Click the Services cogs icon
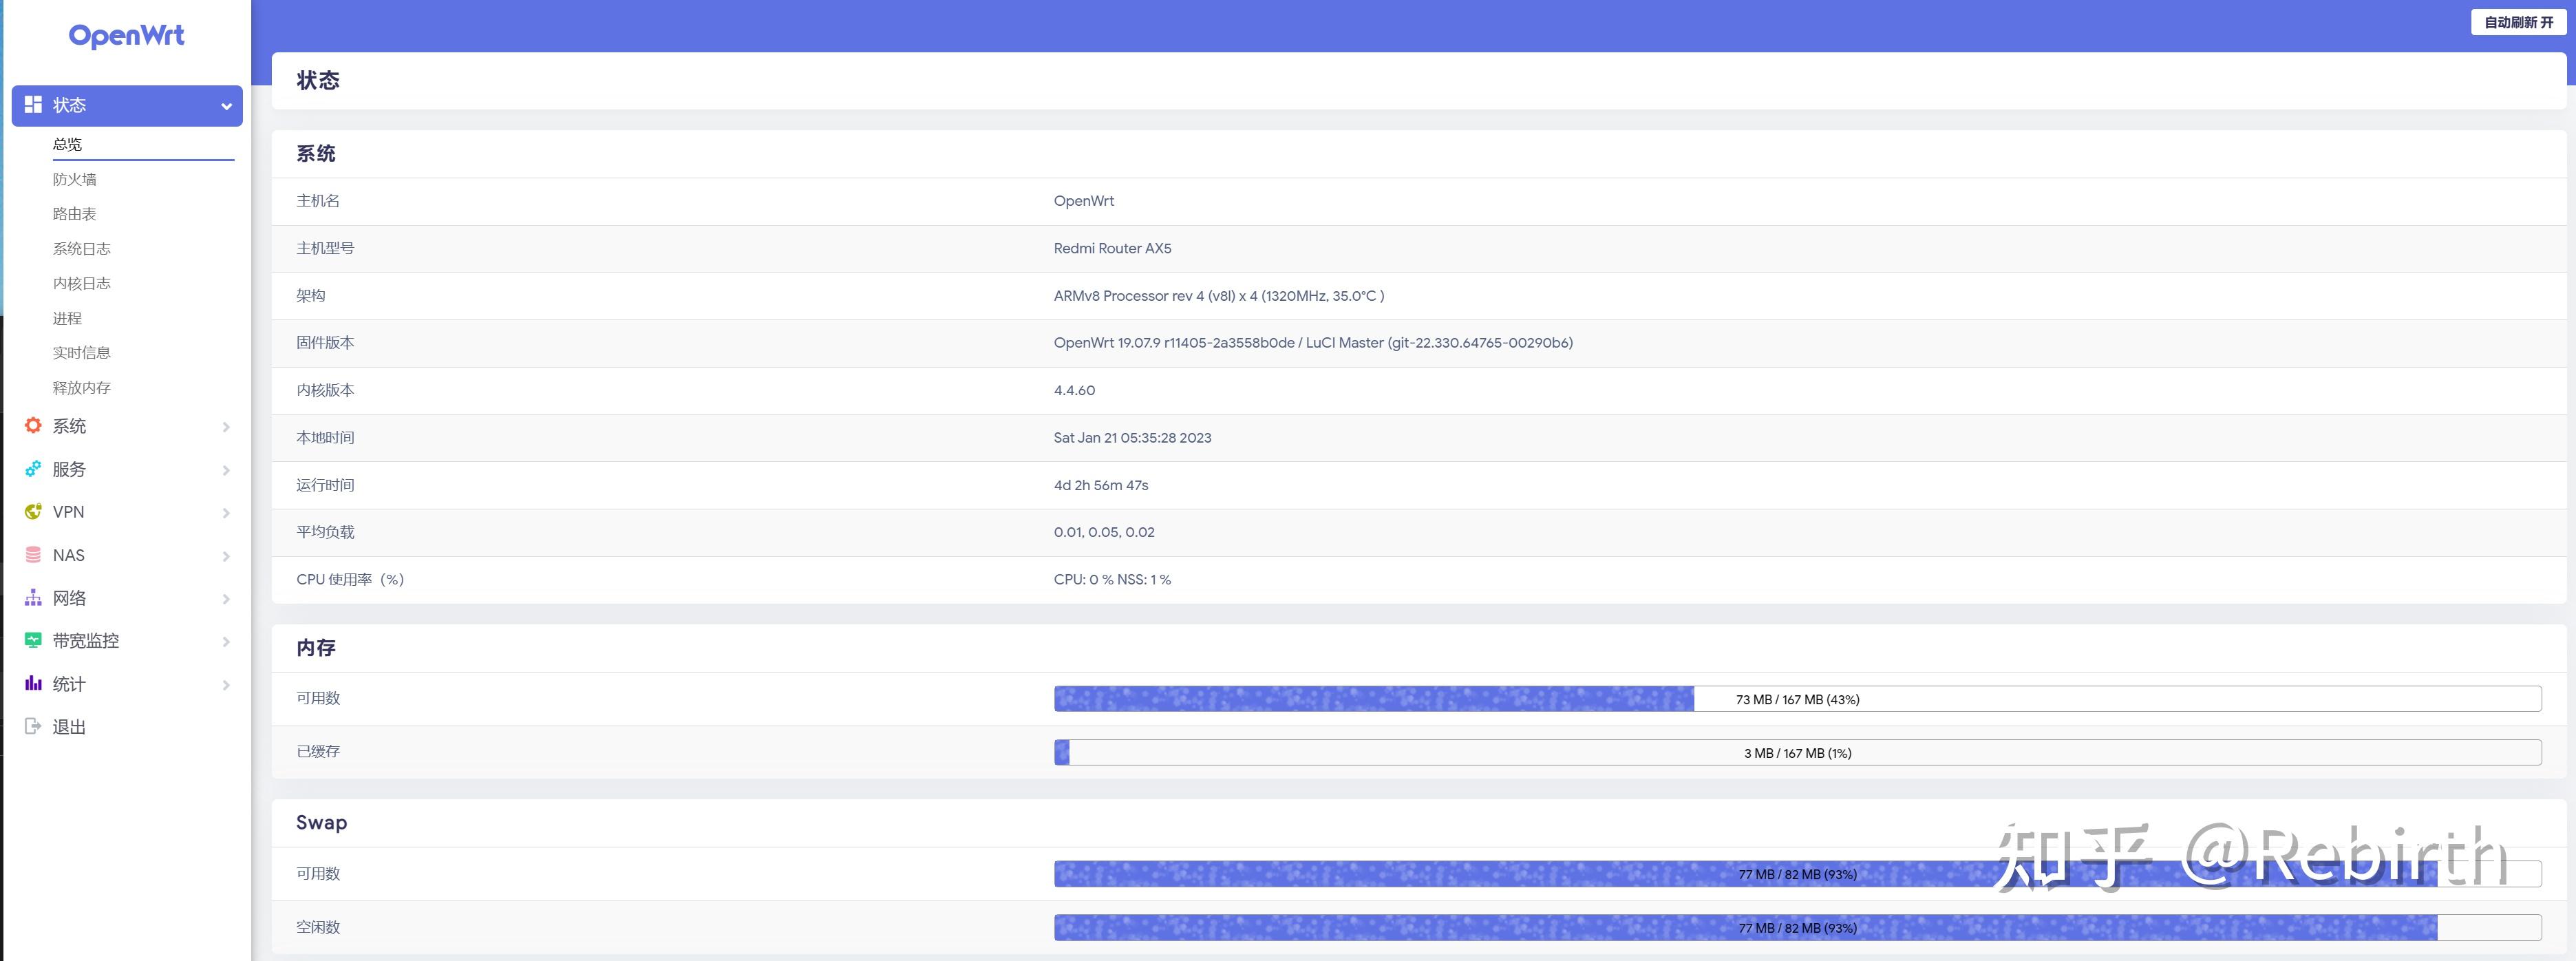2576x961 pixels. (x=33, y=469)
